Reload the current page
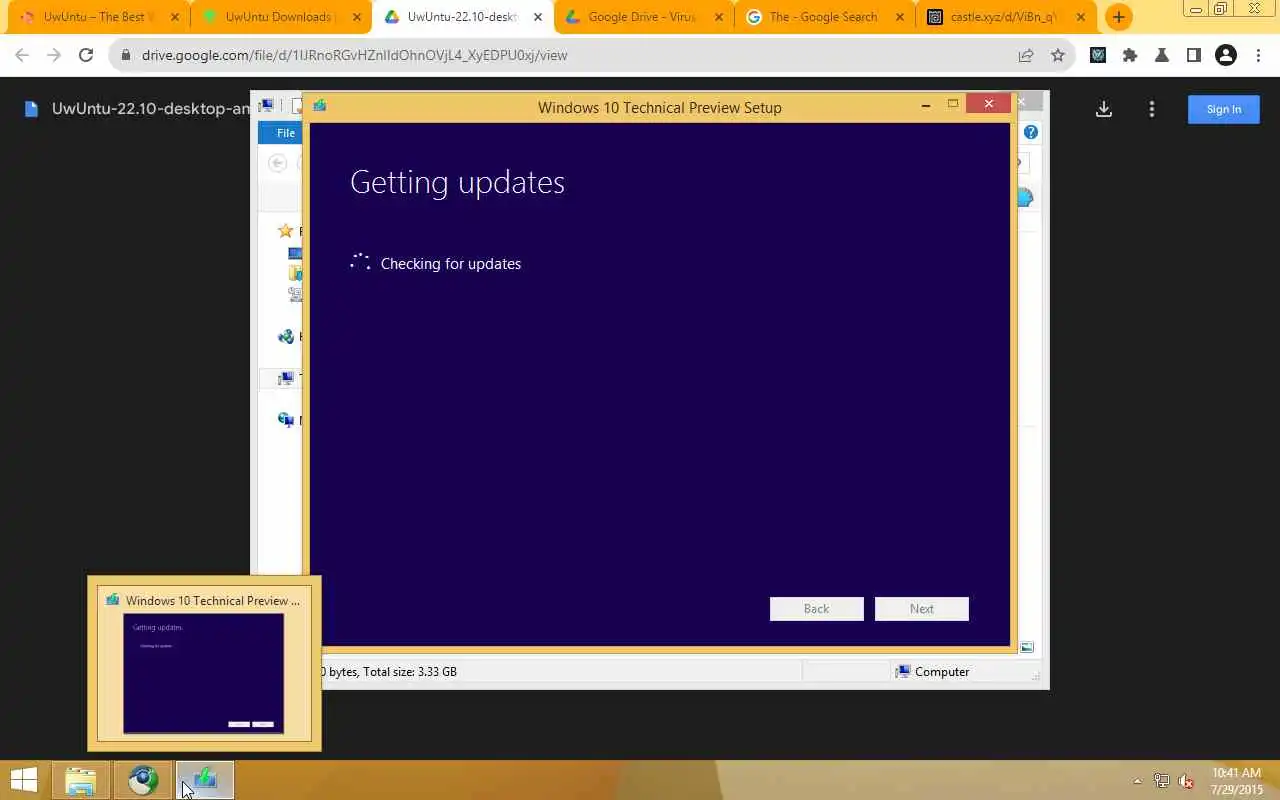1280x800 pixels. click(86, 55)
